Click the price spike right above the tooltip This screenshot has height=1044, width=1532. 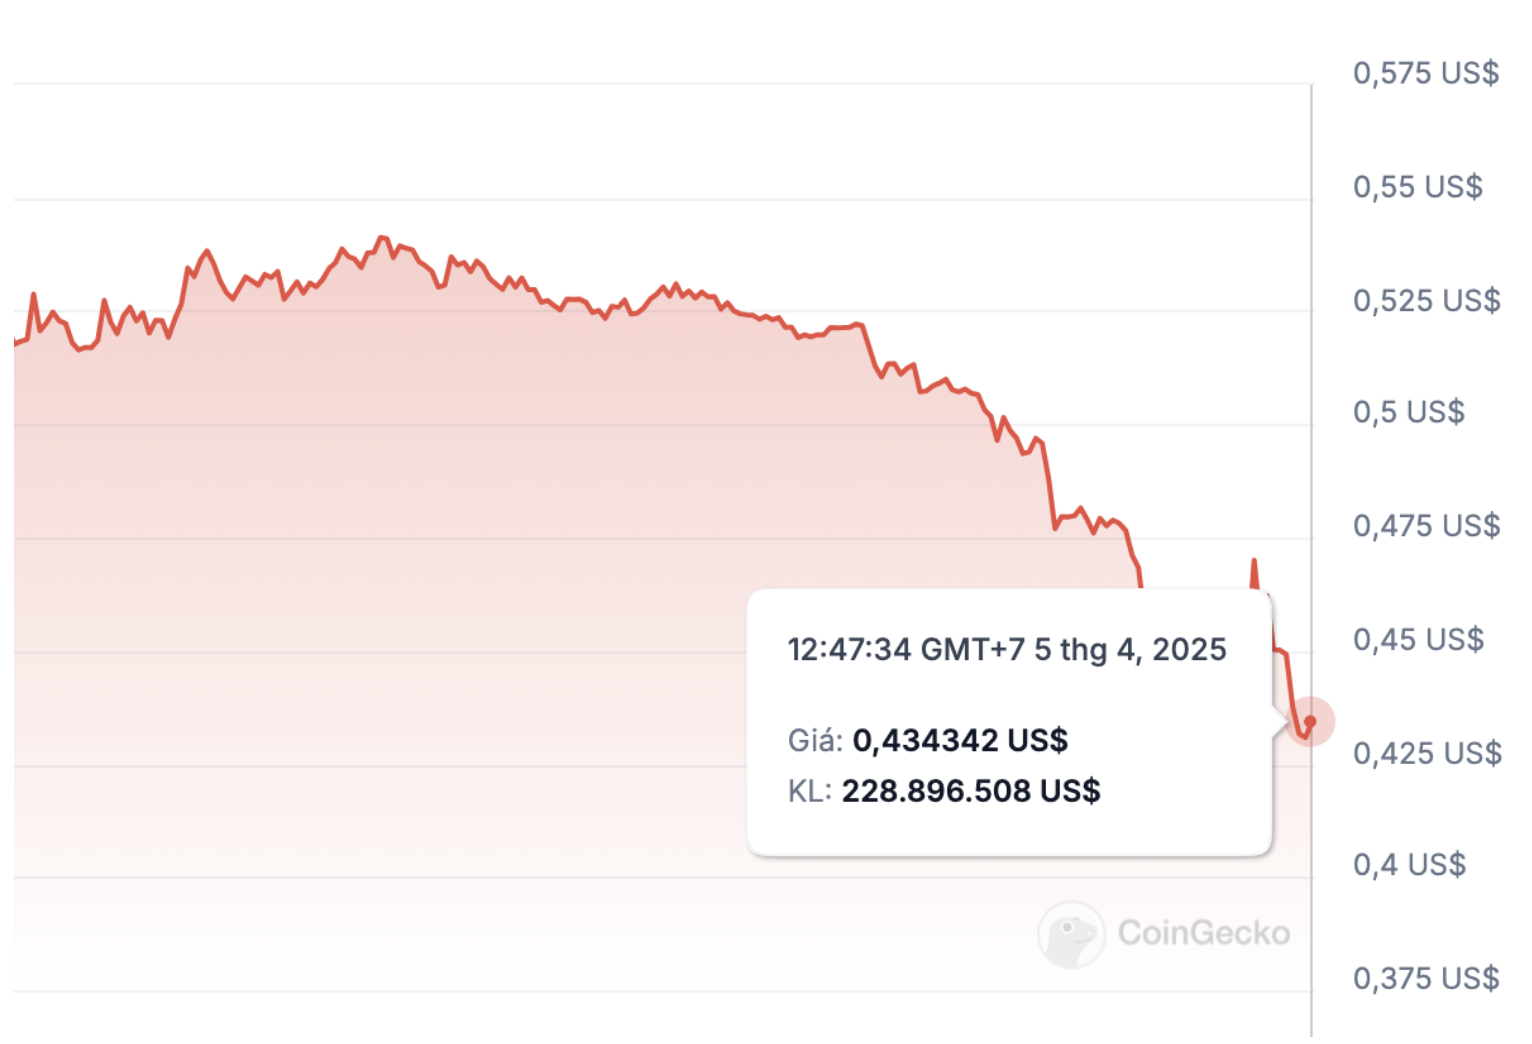coord(1254,562)
